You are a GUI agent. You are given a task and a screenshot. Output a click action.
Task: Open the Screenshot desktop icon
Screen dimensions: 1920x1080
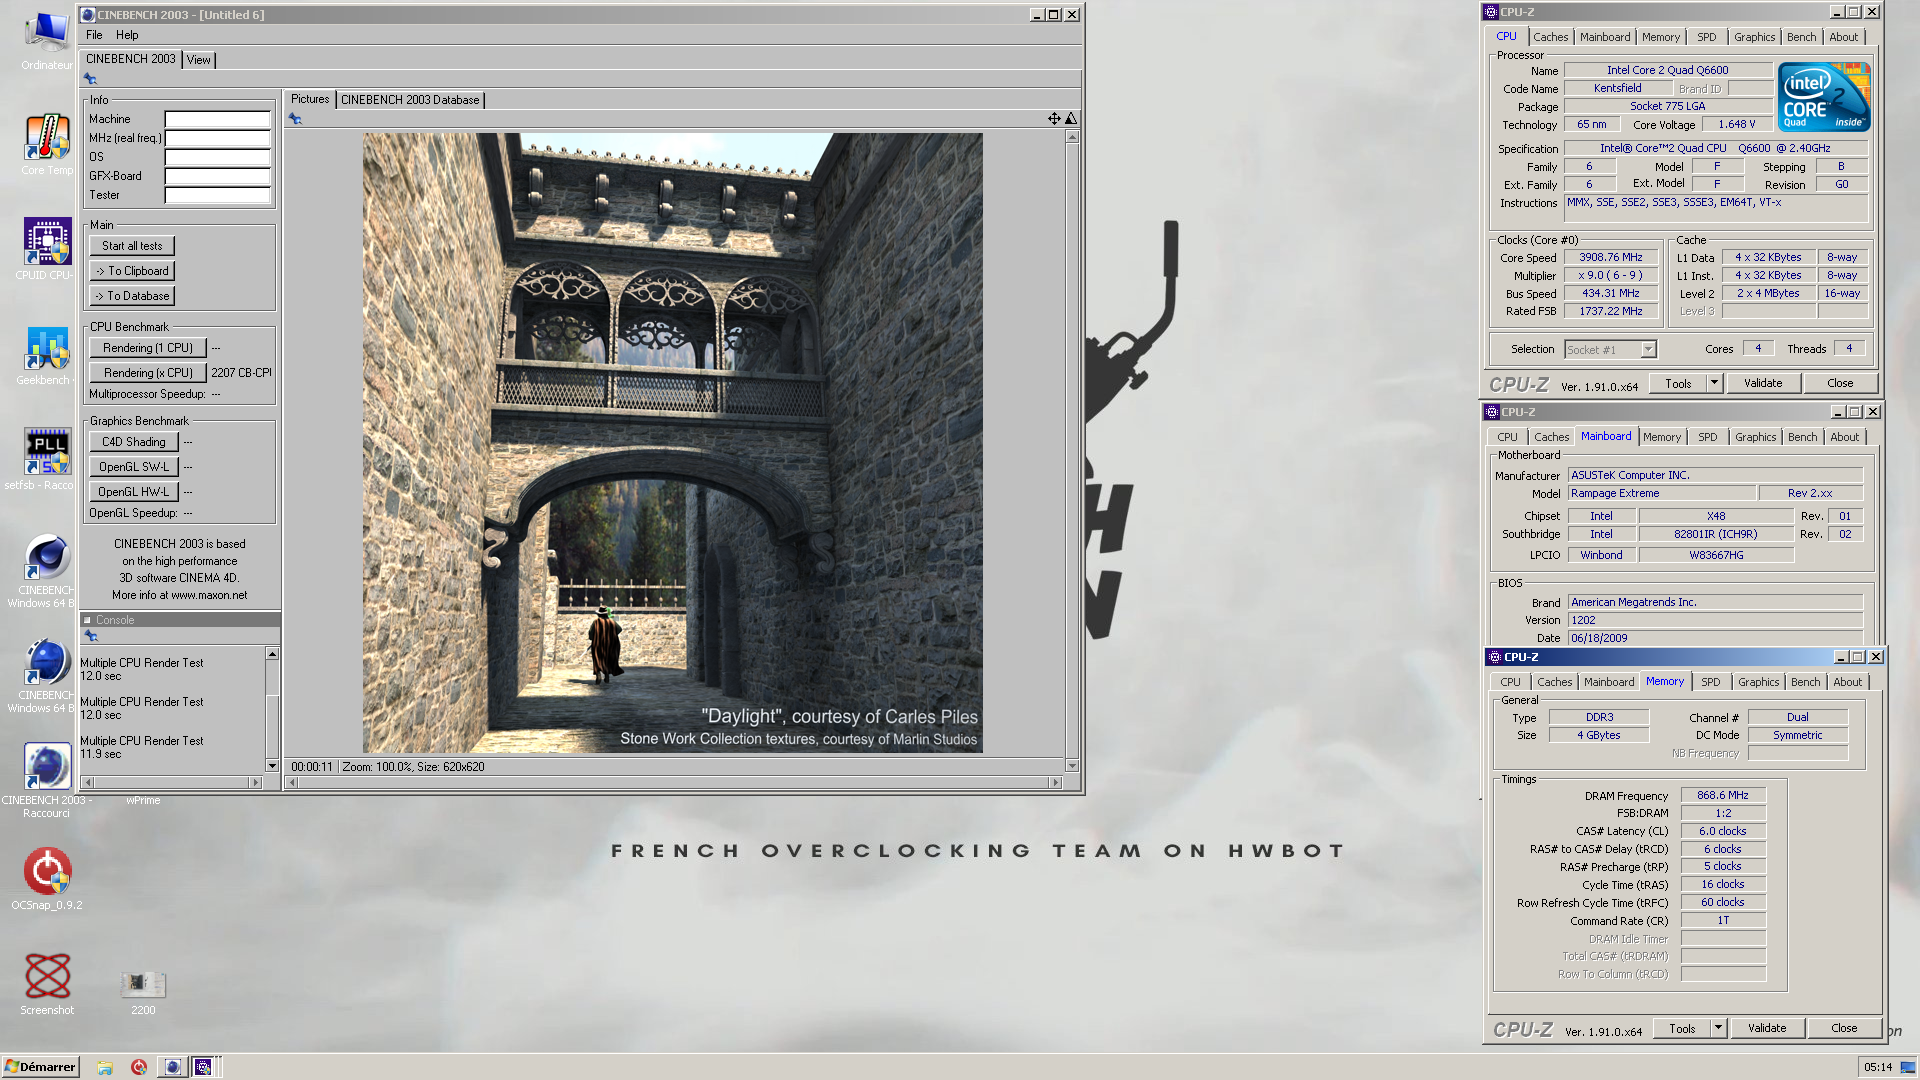[46, 984]
